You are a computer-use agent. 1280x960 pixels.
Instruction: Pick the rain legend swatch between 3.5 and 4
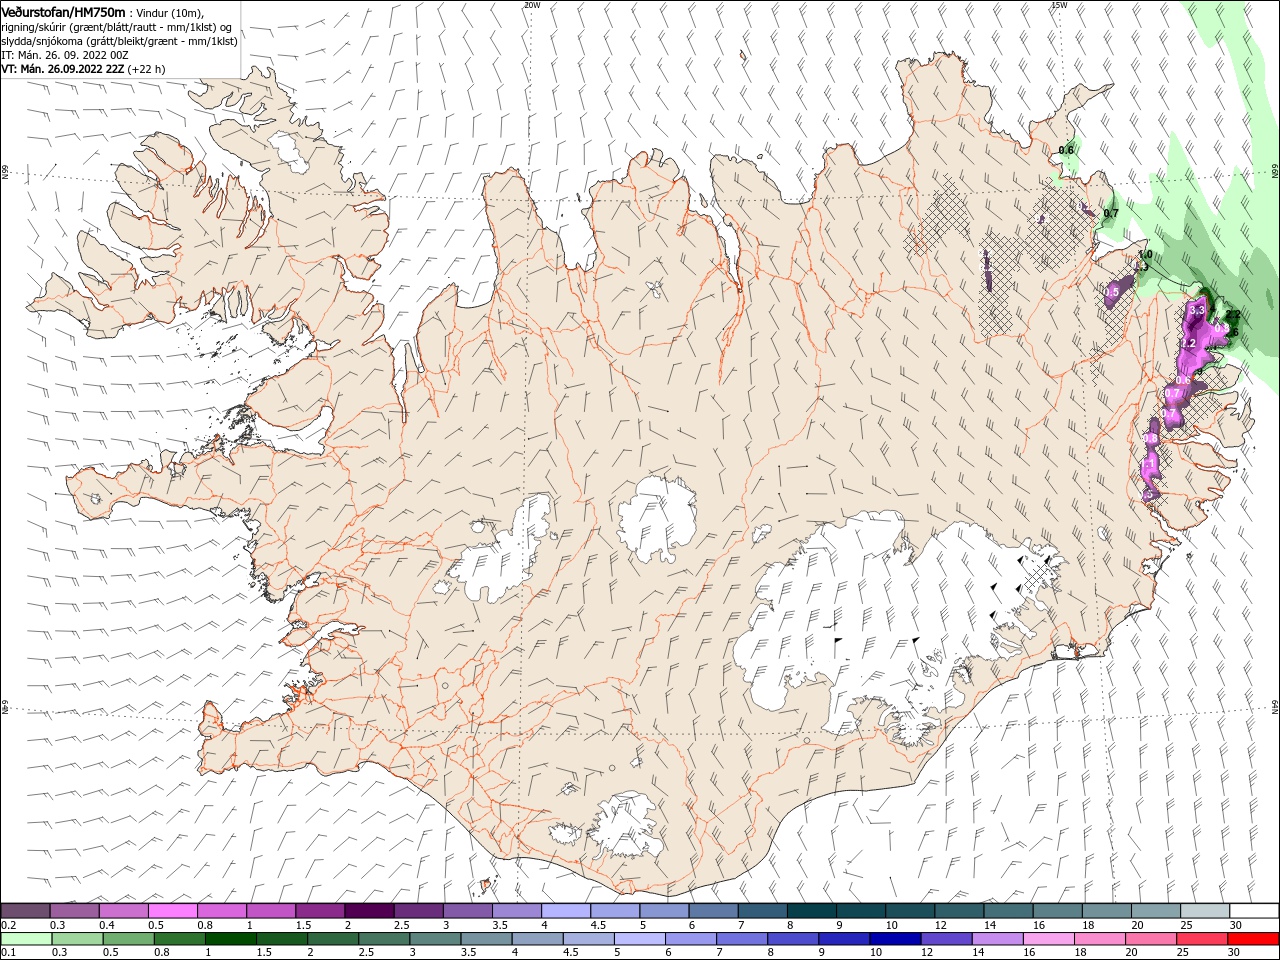(486, 939)
